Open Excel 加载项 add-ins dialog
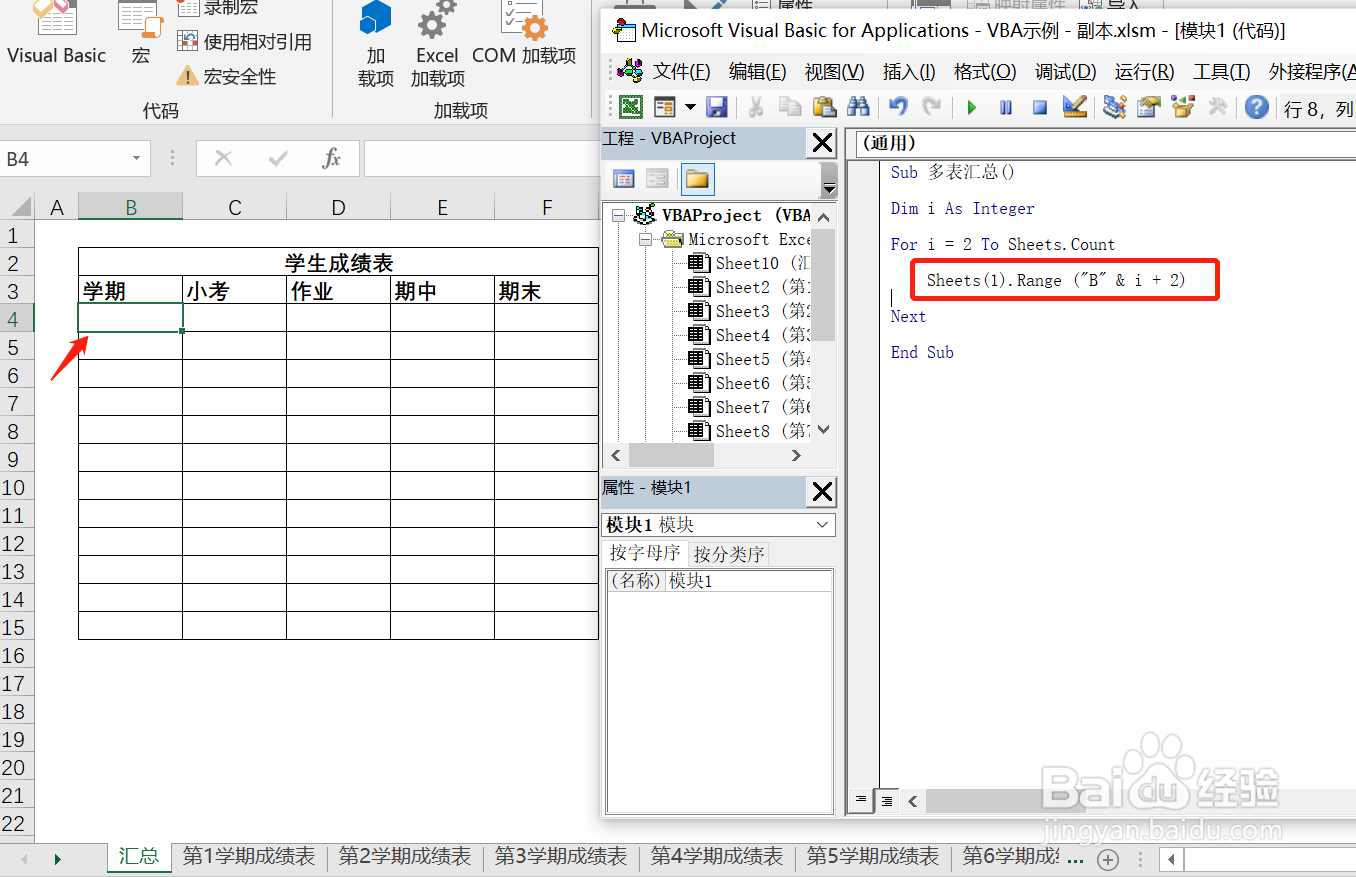1356x877 pixels. coord(438,45)
